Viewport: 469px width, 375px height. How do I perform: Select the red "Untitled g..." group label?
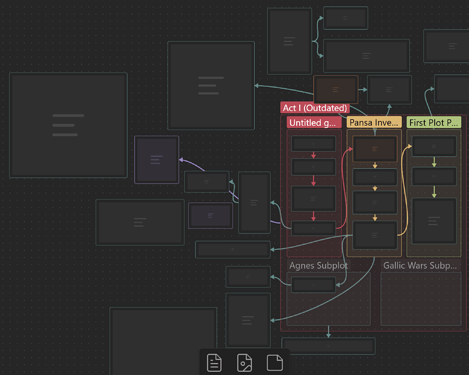pos(314,123)
